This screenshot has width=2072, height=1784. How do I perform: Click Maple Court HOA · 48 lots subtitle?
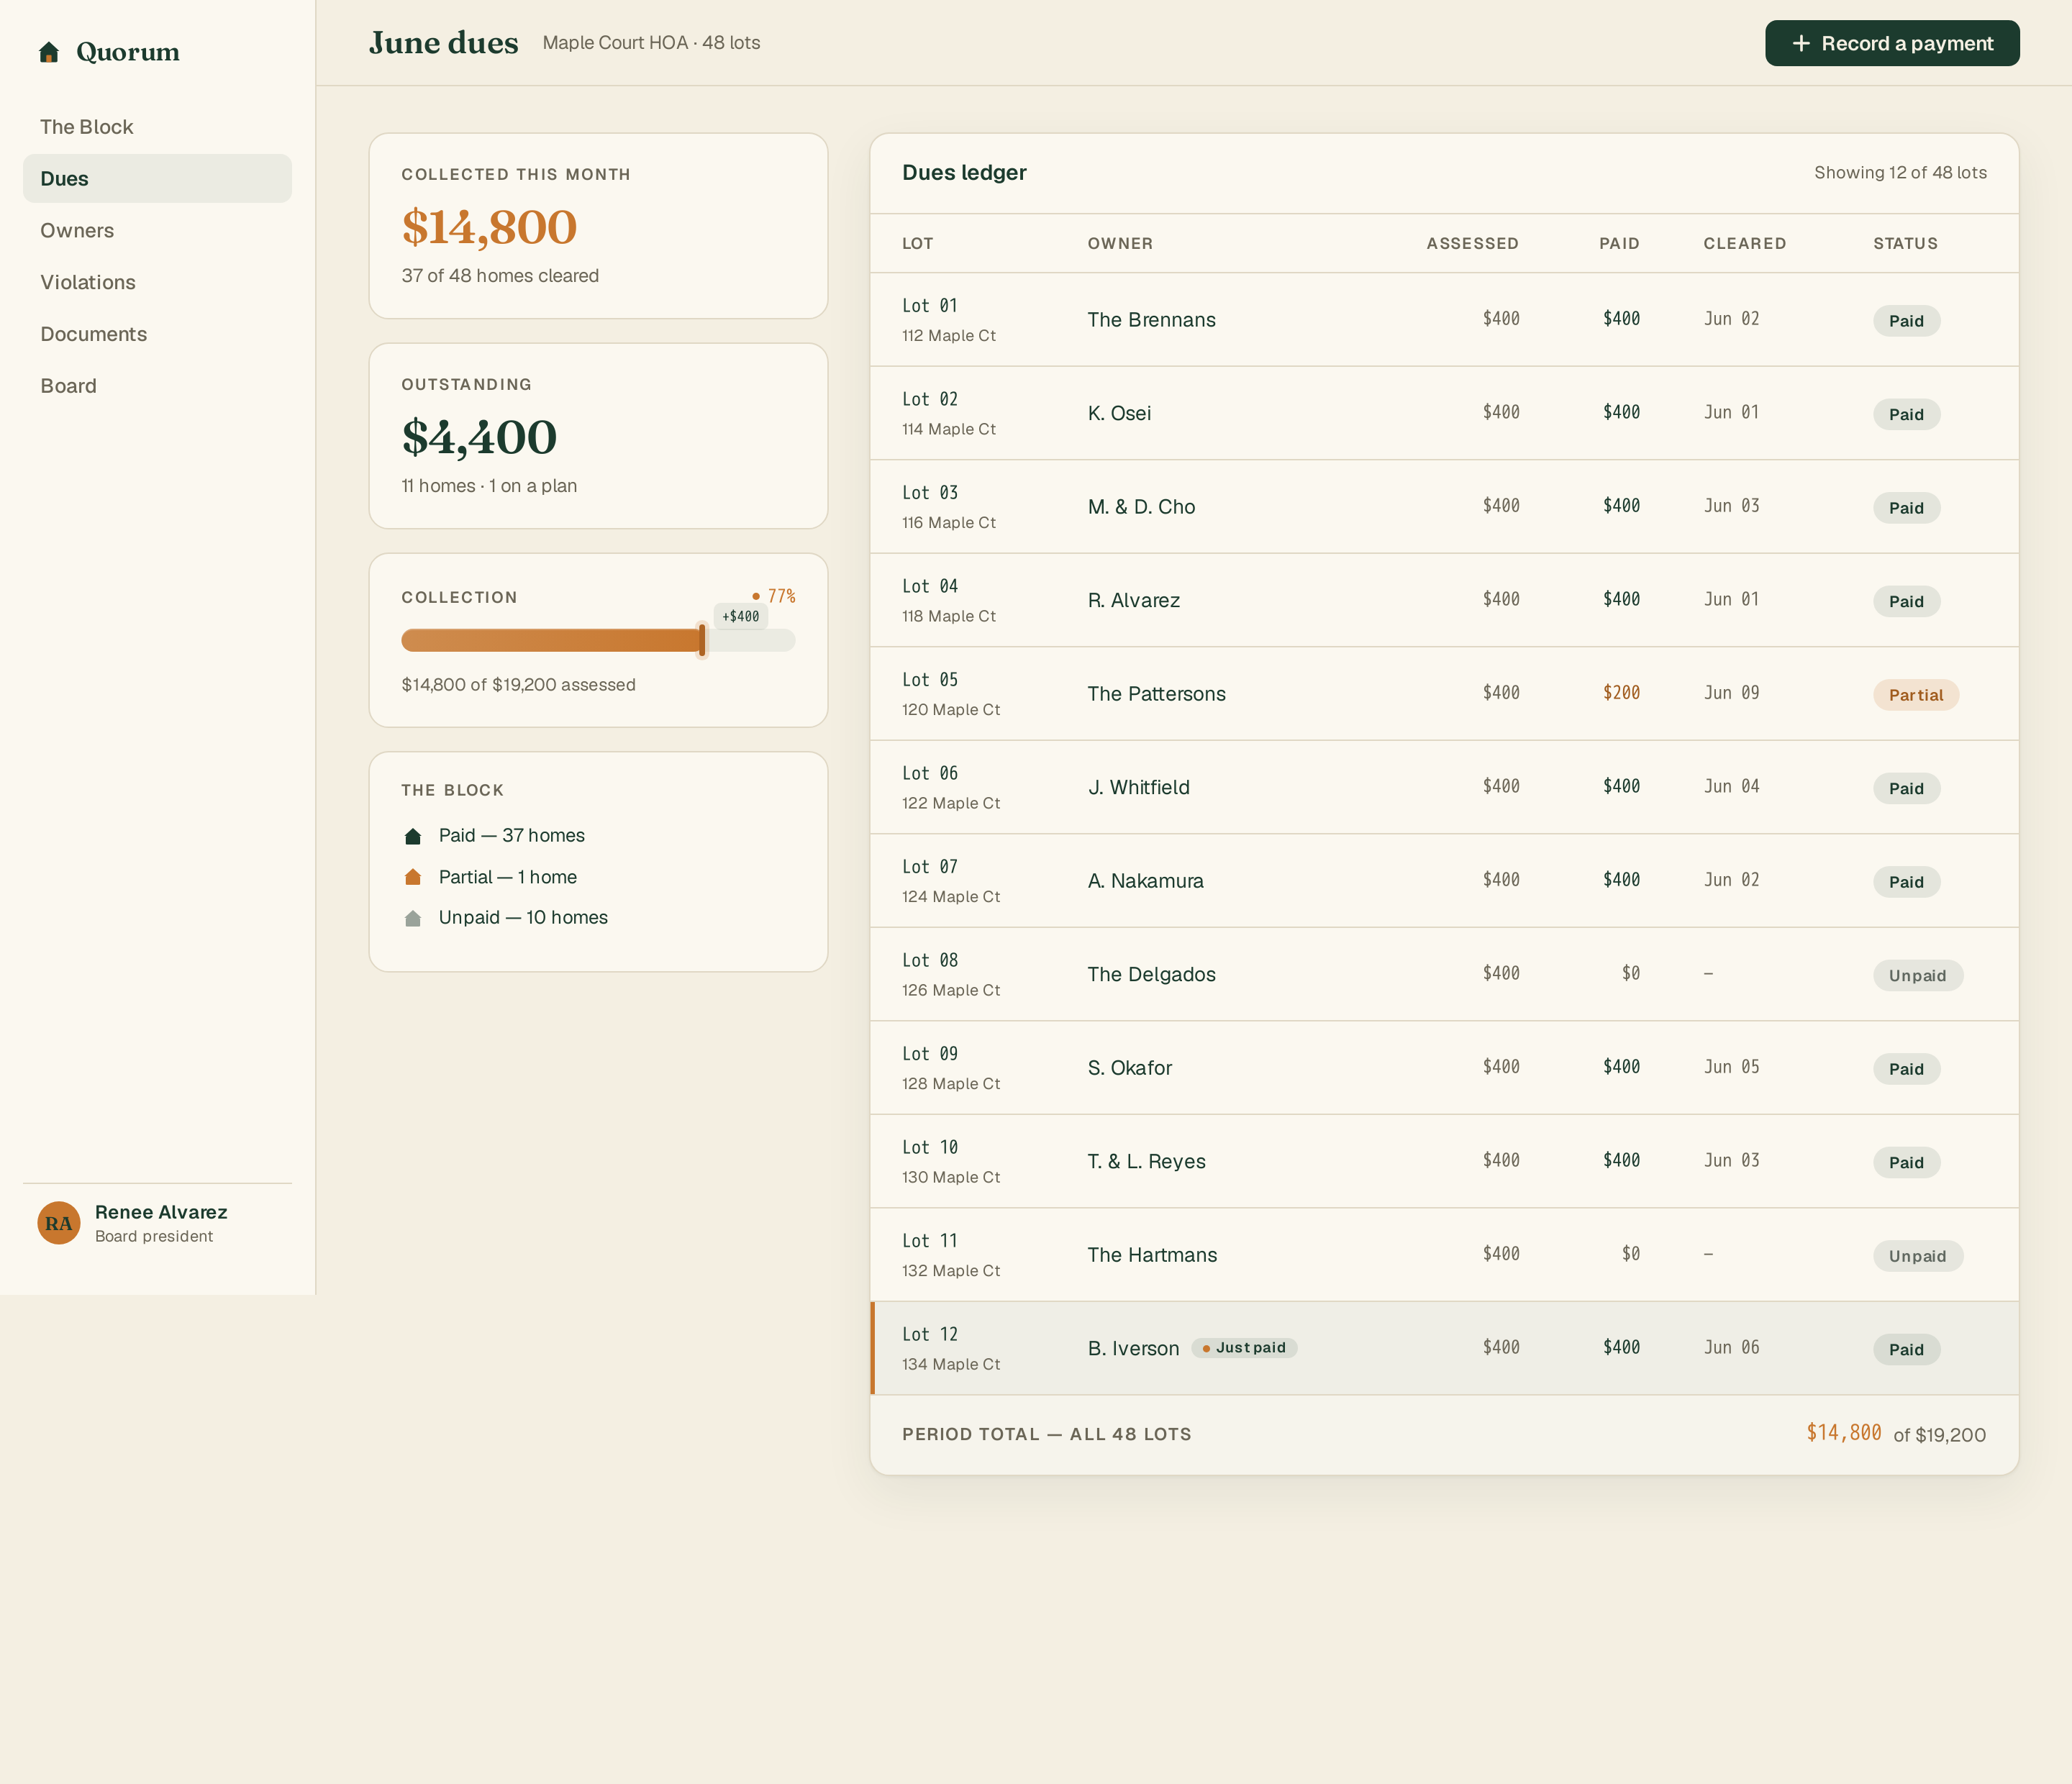coord(651,43)
